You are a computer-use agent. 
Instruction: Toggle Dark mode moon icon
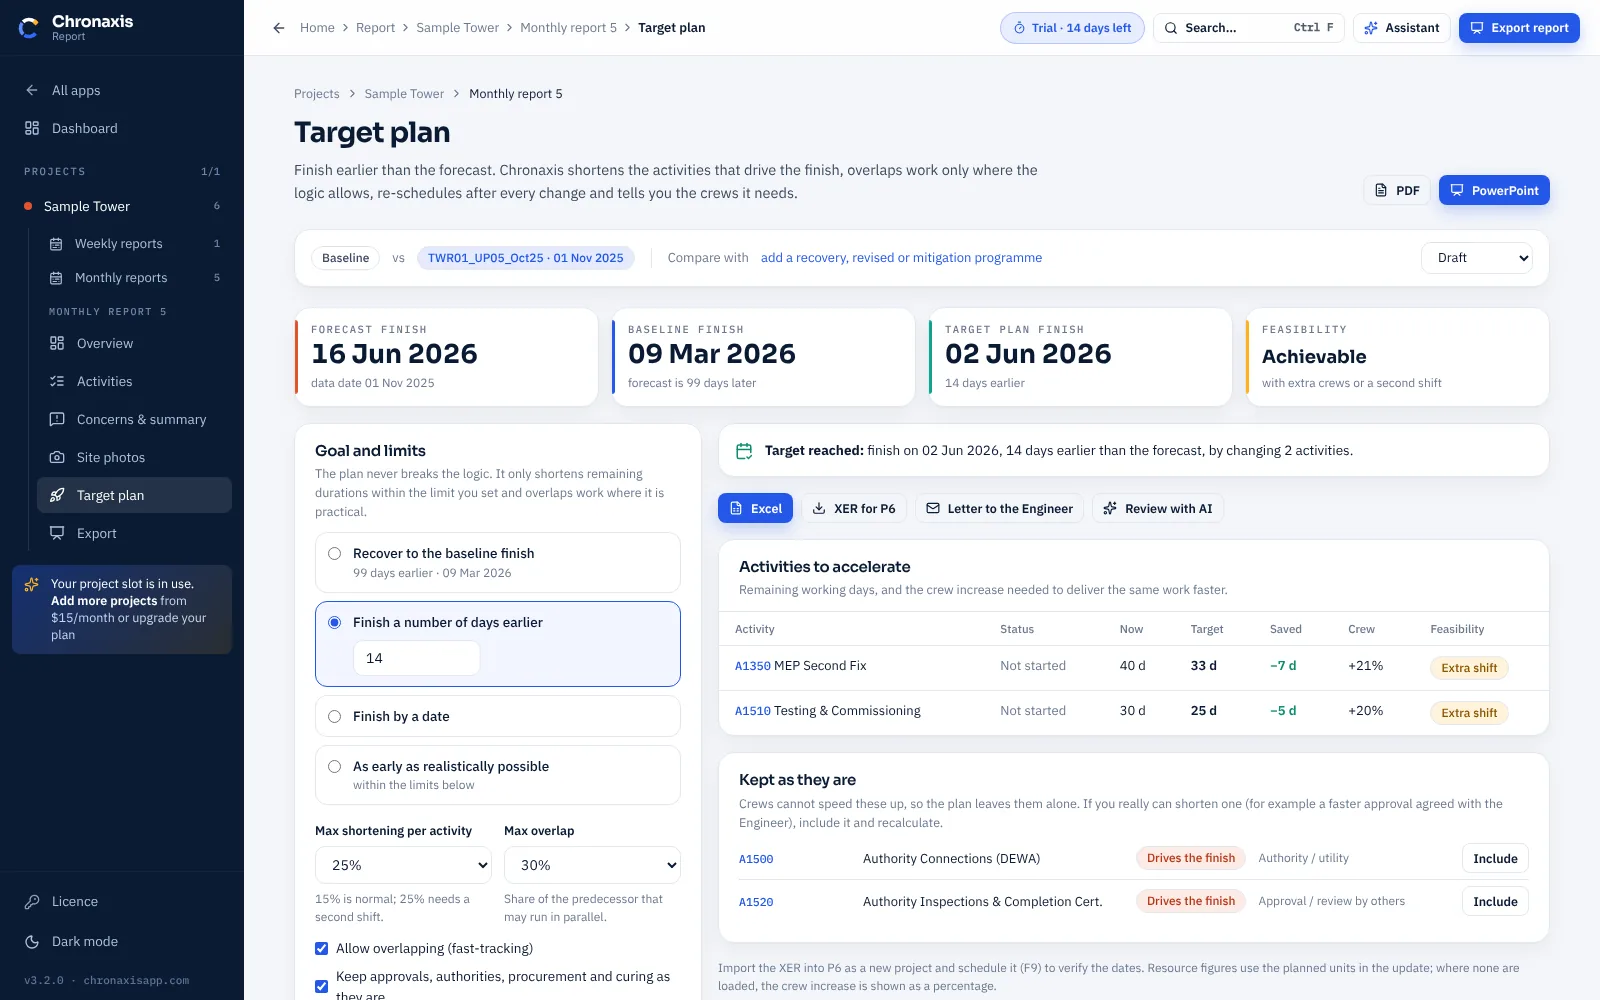(x=32, y=941)
